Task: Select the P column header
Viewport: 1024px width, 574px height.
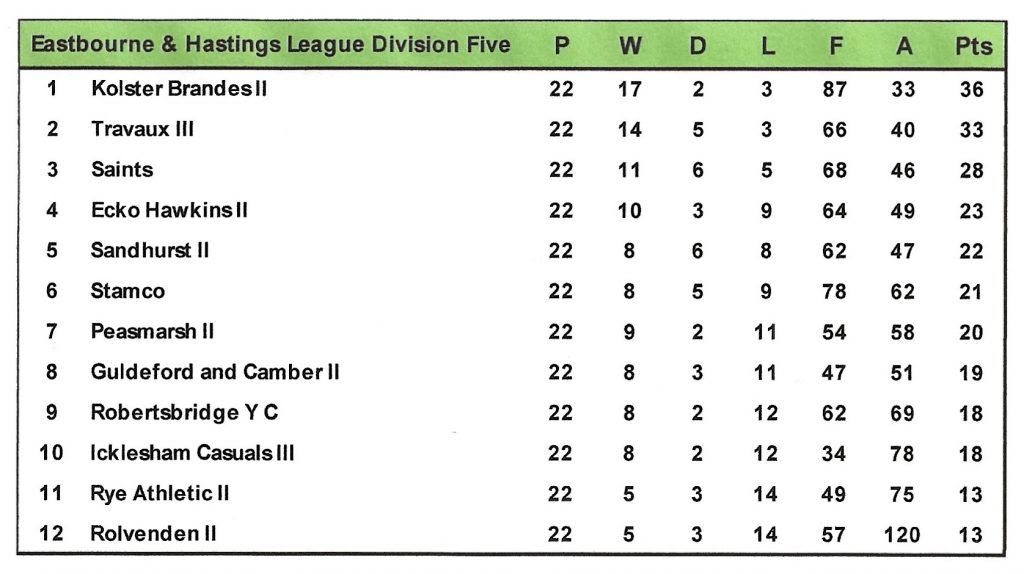Action: [x=562, y=46]
